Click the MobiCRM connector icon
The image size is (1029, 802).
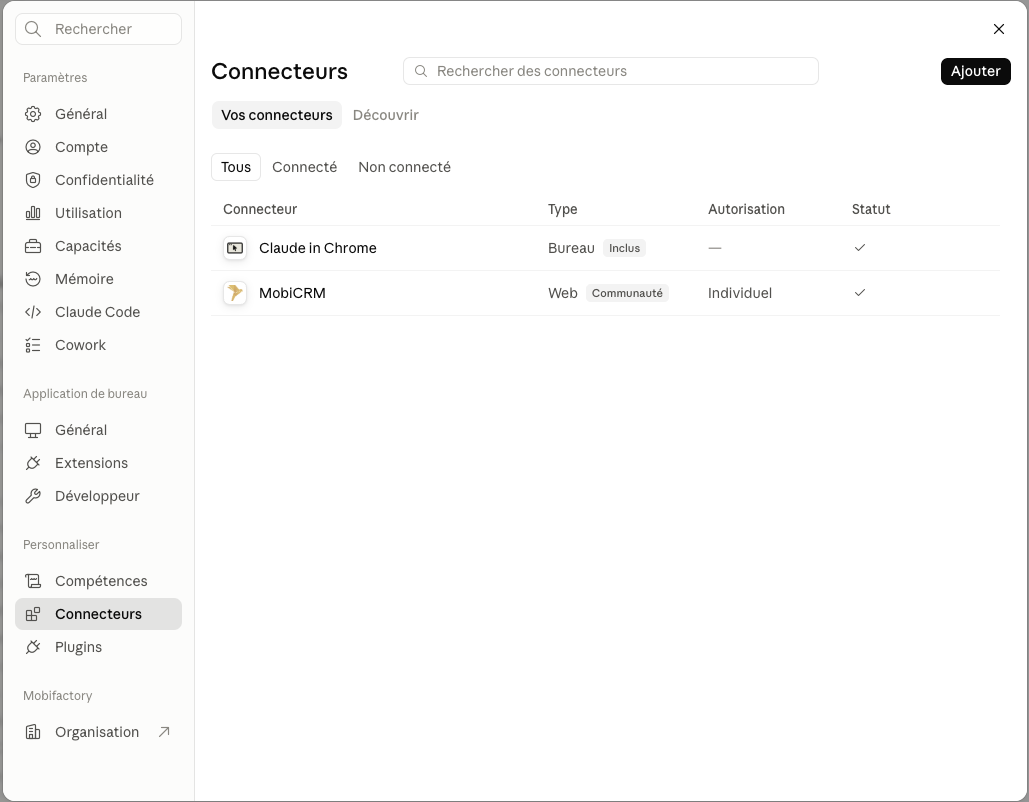pyautogui.click(x=235, y=293)
